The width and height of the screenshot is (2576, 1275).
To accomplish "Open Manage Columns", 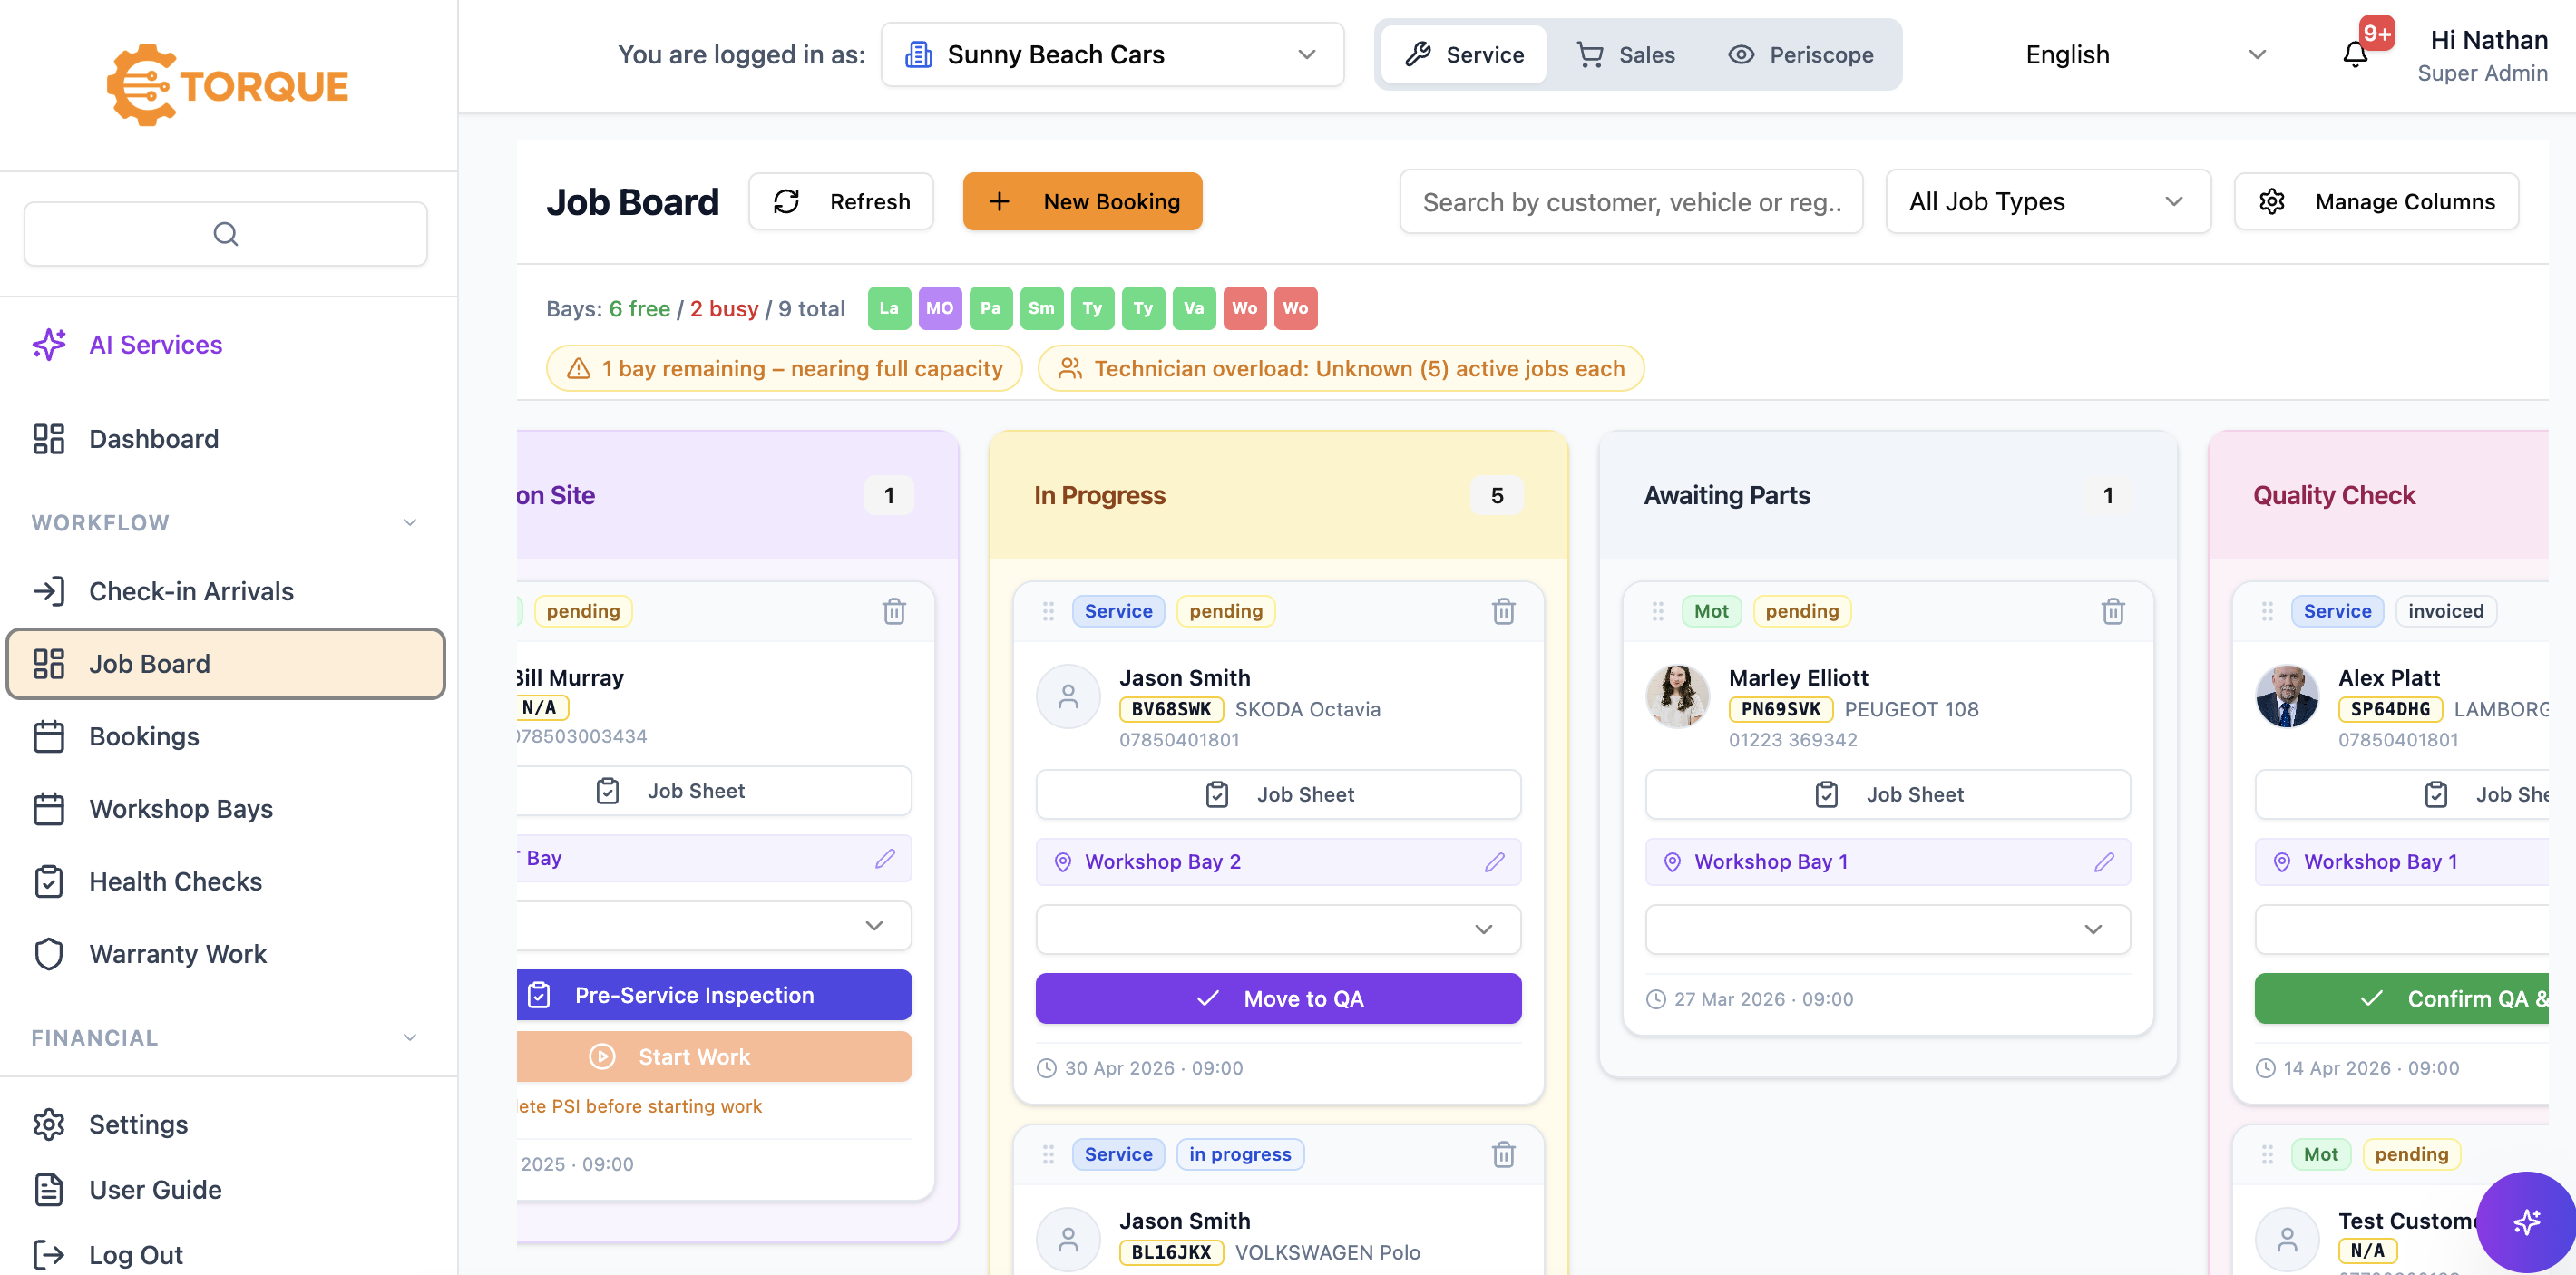I will [2376, 202].
